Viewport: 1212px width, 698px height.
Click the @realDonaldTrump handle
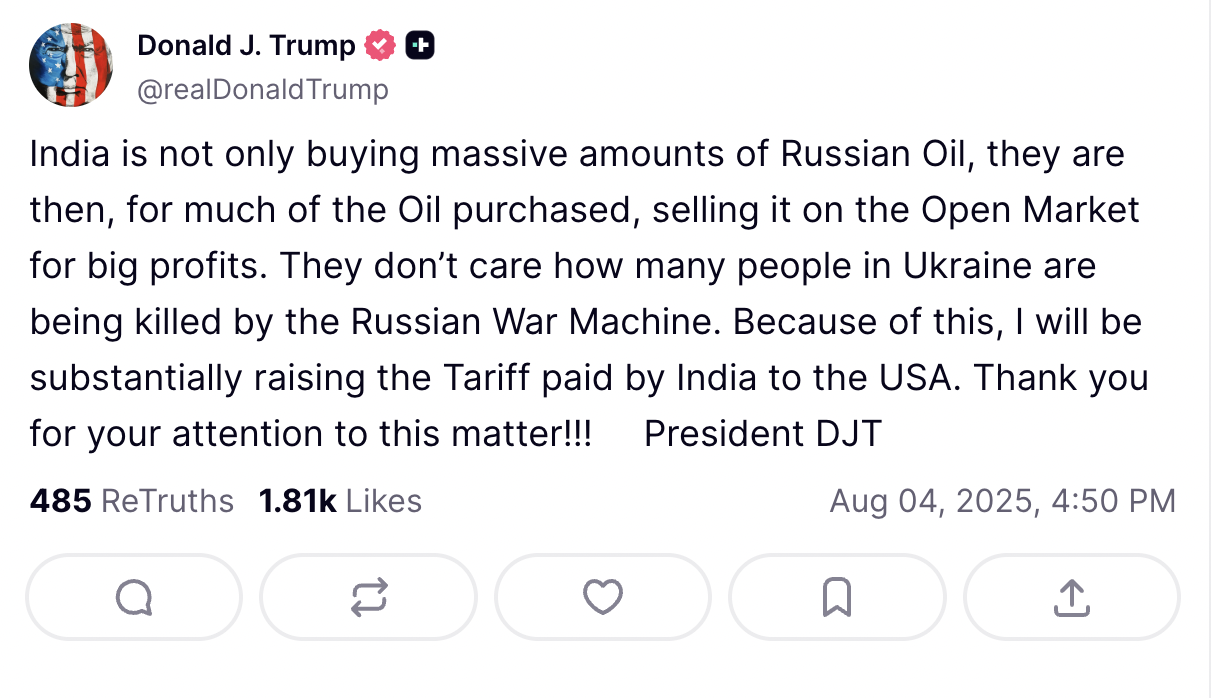(262, 90)
